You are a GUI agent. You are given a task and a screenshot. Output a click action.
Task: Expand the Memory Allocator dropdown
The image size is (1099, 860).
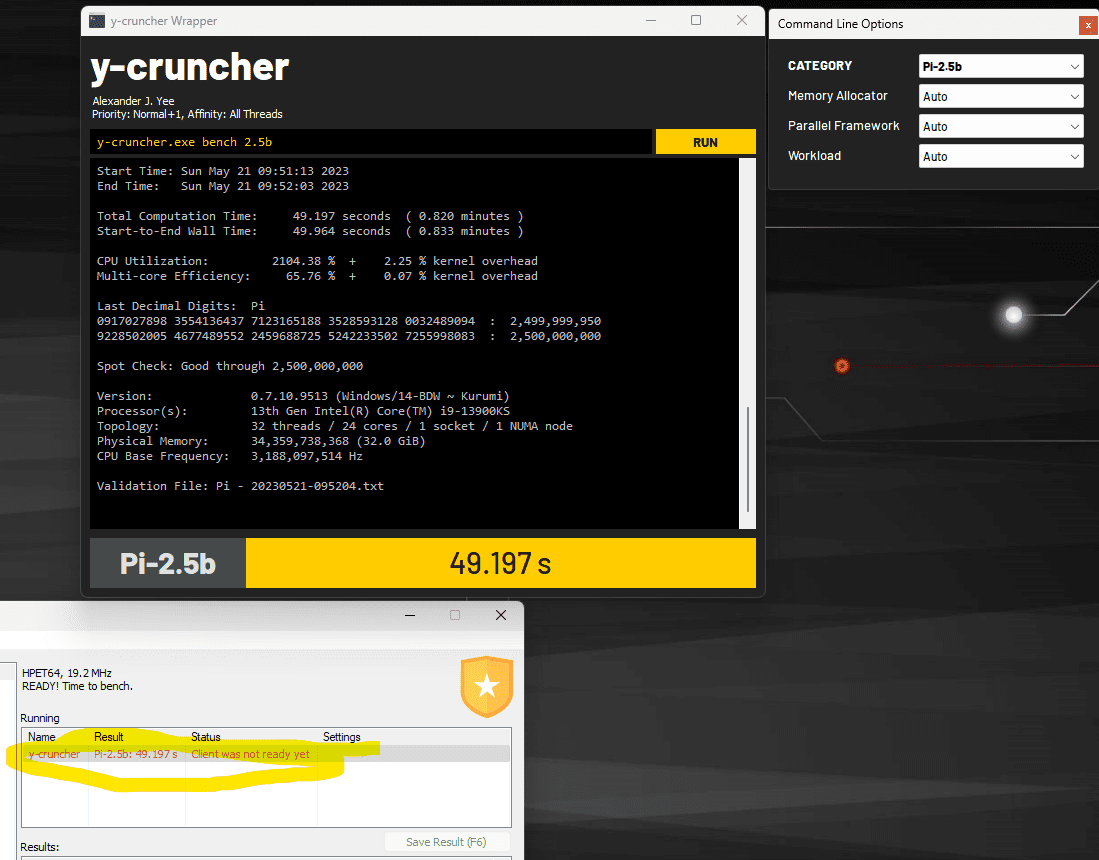point(1000,97)
